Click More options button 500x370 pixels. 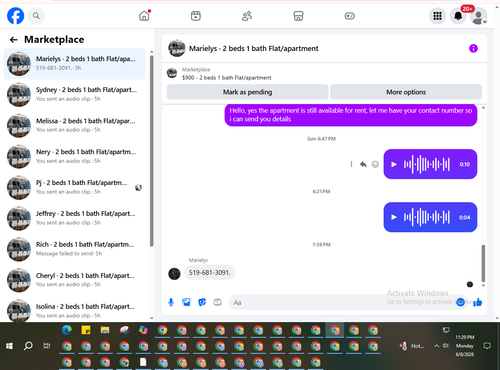click(406, 92)
